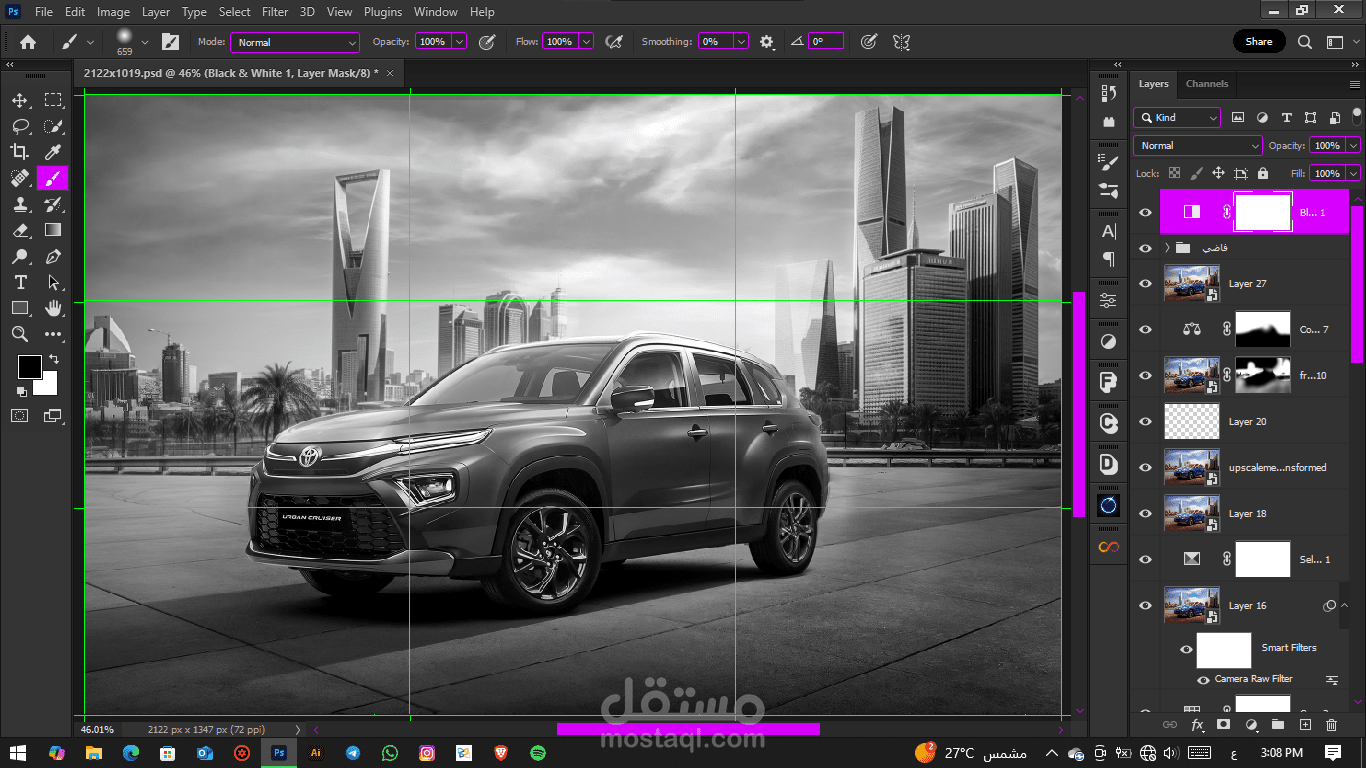Select the Eyedropper tool
This screenshot has width=1366, height=768.
pos(53,152)
